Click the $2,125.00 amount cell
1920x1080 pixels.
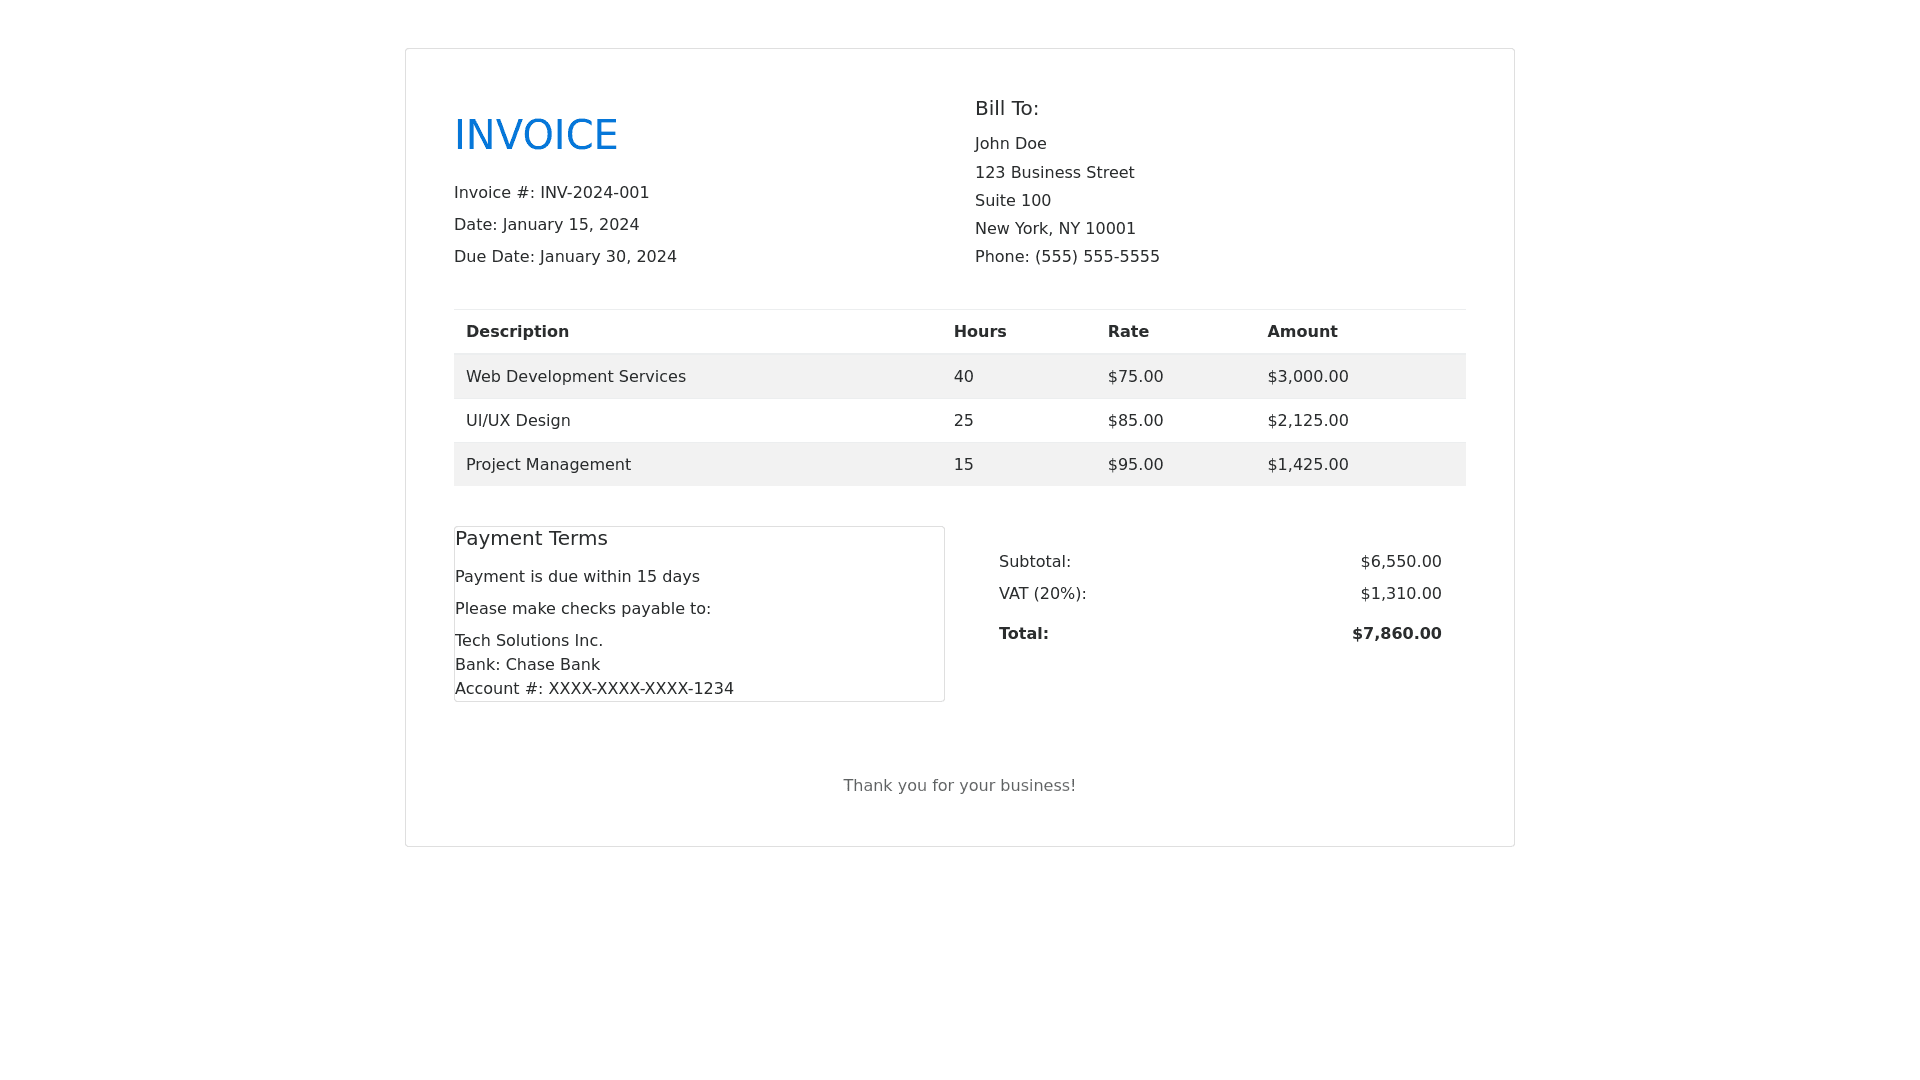coord(1307,421)
